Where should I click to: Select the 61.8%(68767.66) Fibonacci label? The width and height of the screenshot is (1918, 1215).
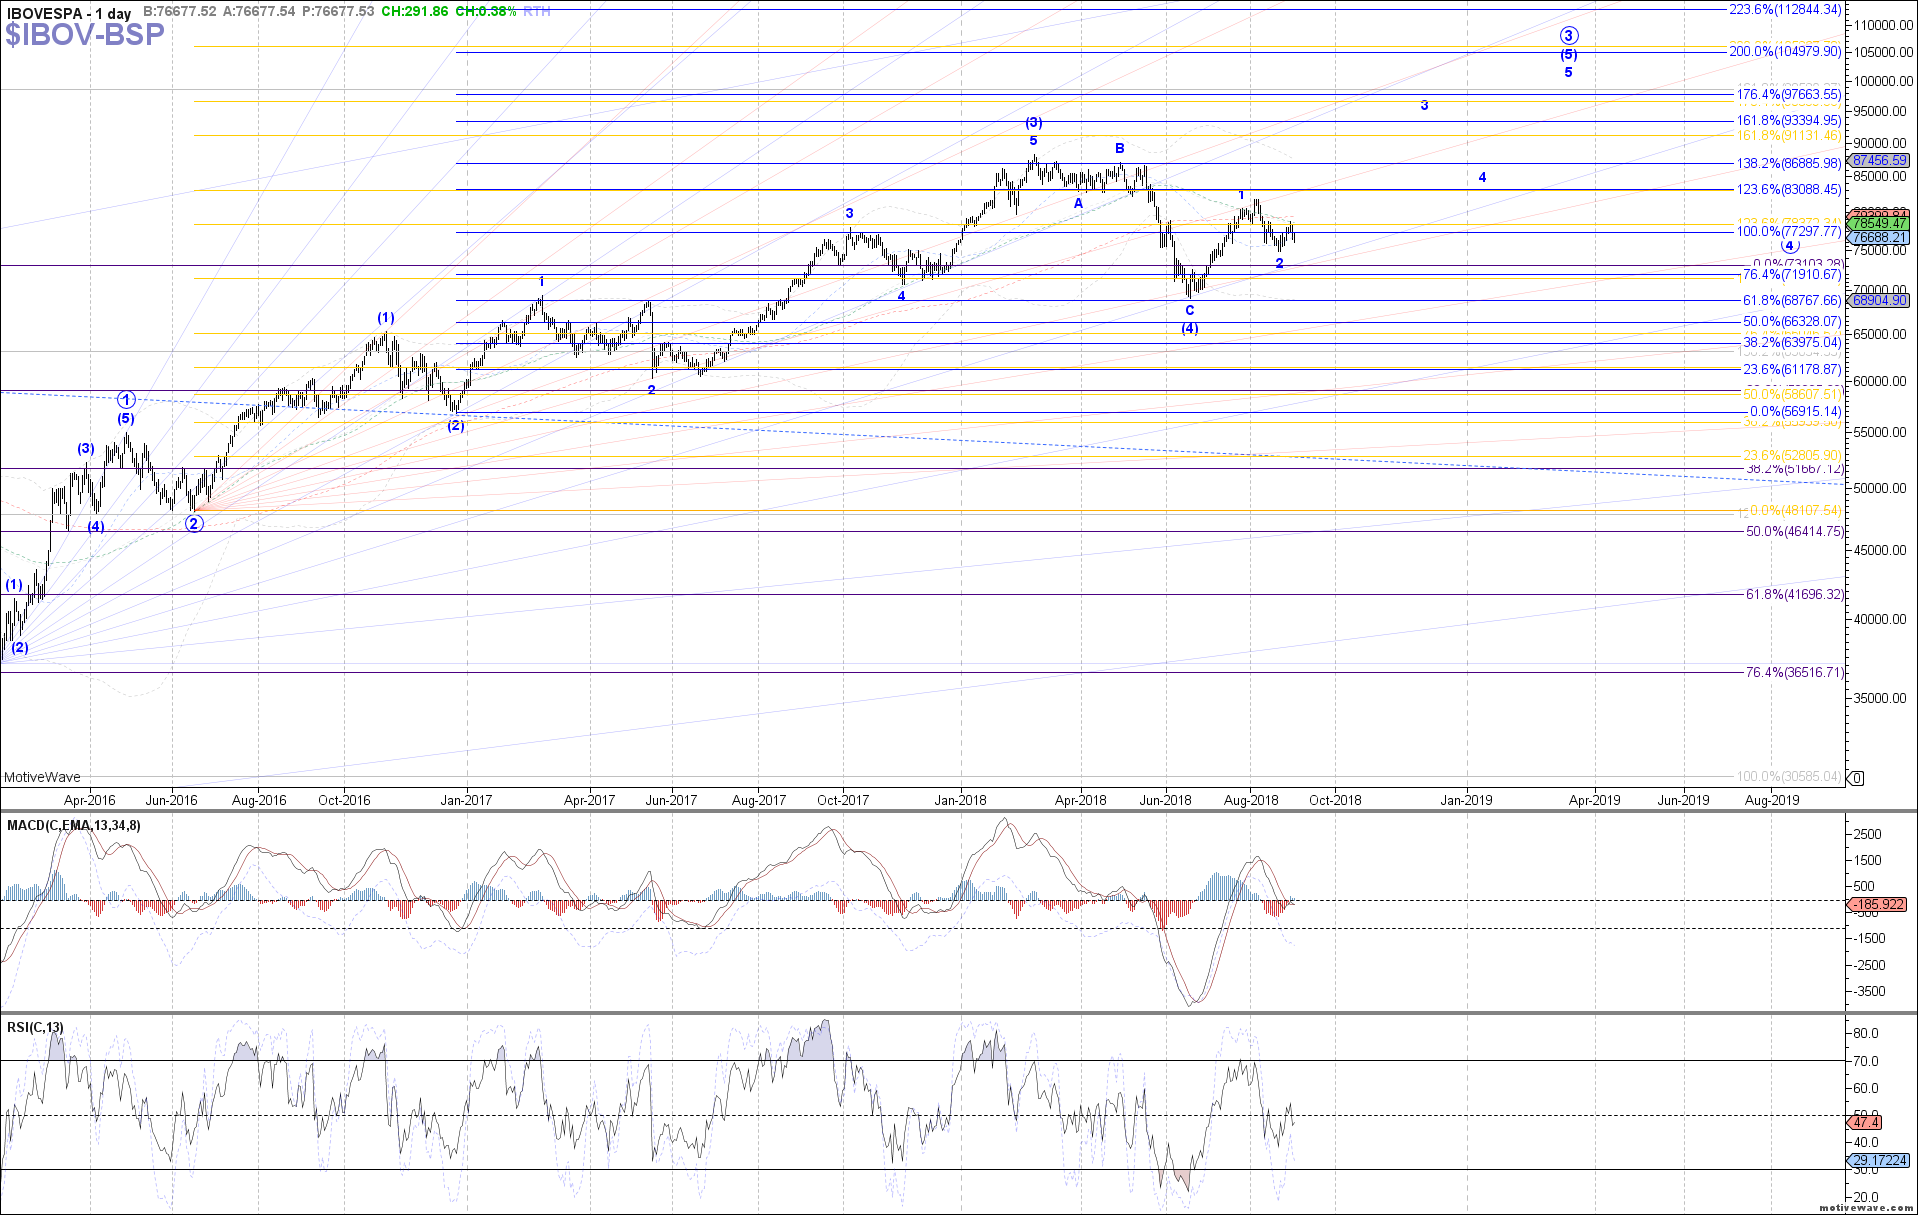tap(1792, 300)
